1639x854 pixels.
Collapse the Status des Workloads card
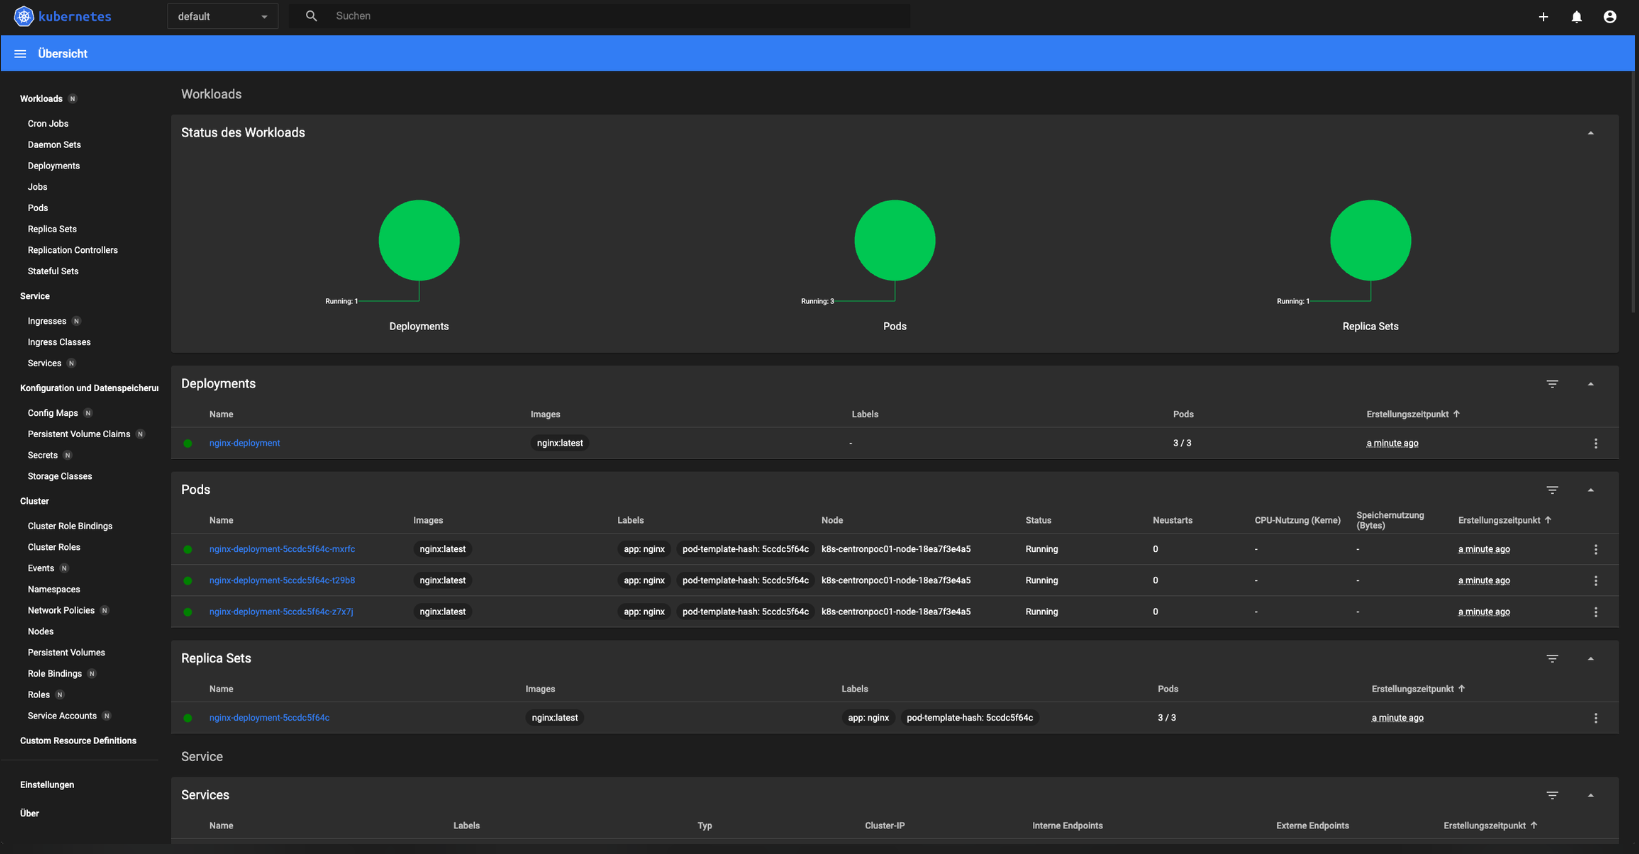point(1590,133)
